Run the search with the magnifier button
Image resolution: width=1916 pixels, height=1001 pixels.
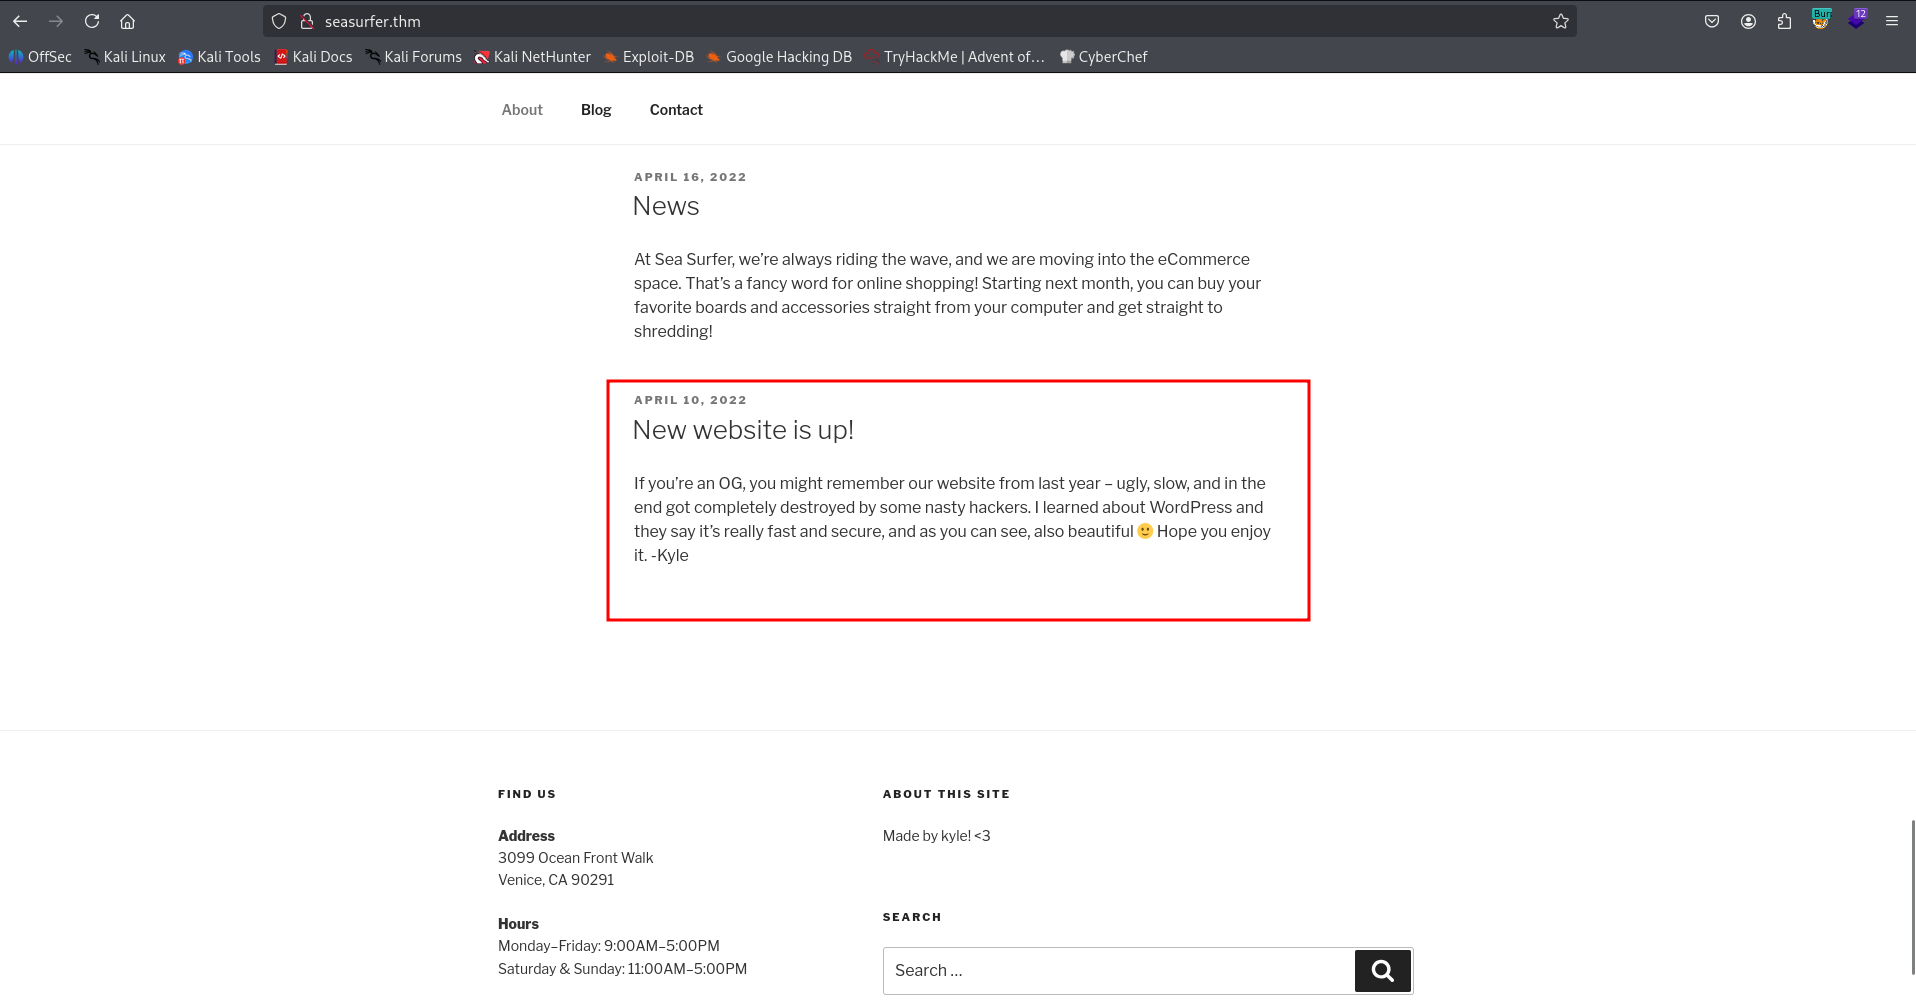pyautogui.click(x=1382, y=970)
